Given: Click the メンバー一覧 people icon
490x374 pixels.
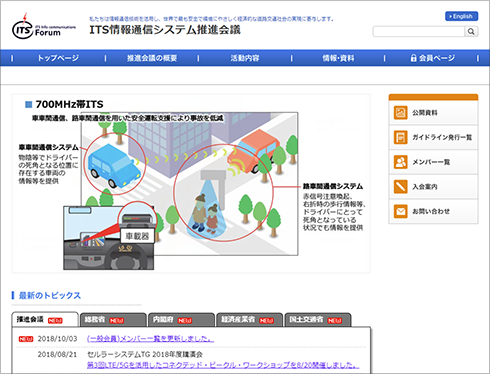Looking at the screenshot, I should click(400, 162).
